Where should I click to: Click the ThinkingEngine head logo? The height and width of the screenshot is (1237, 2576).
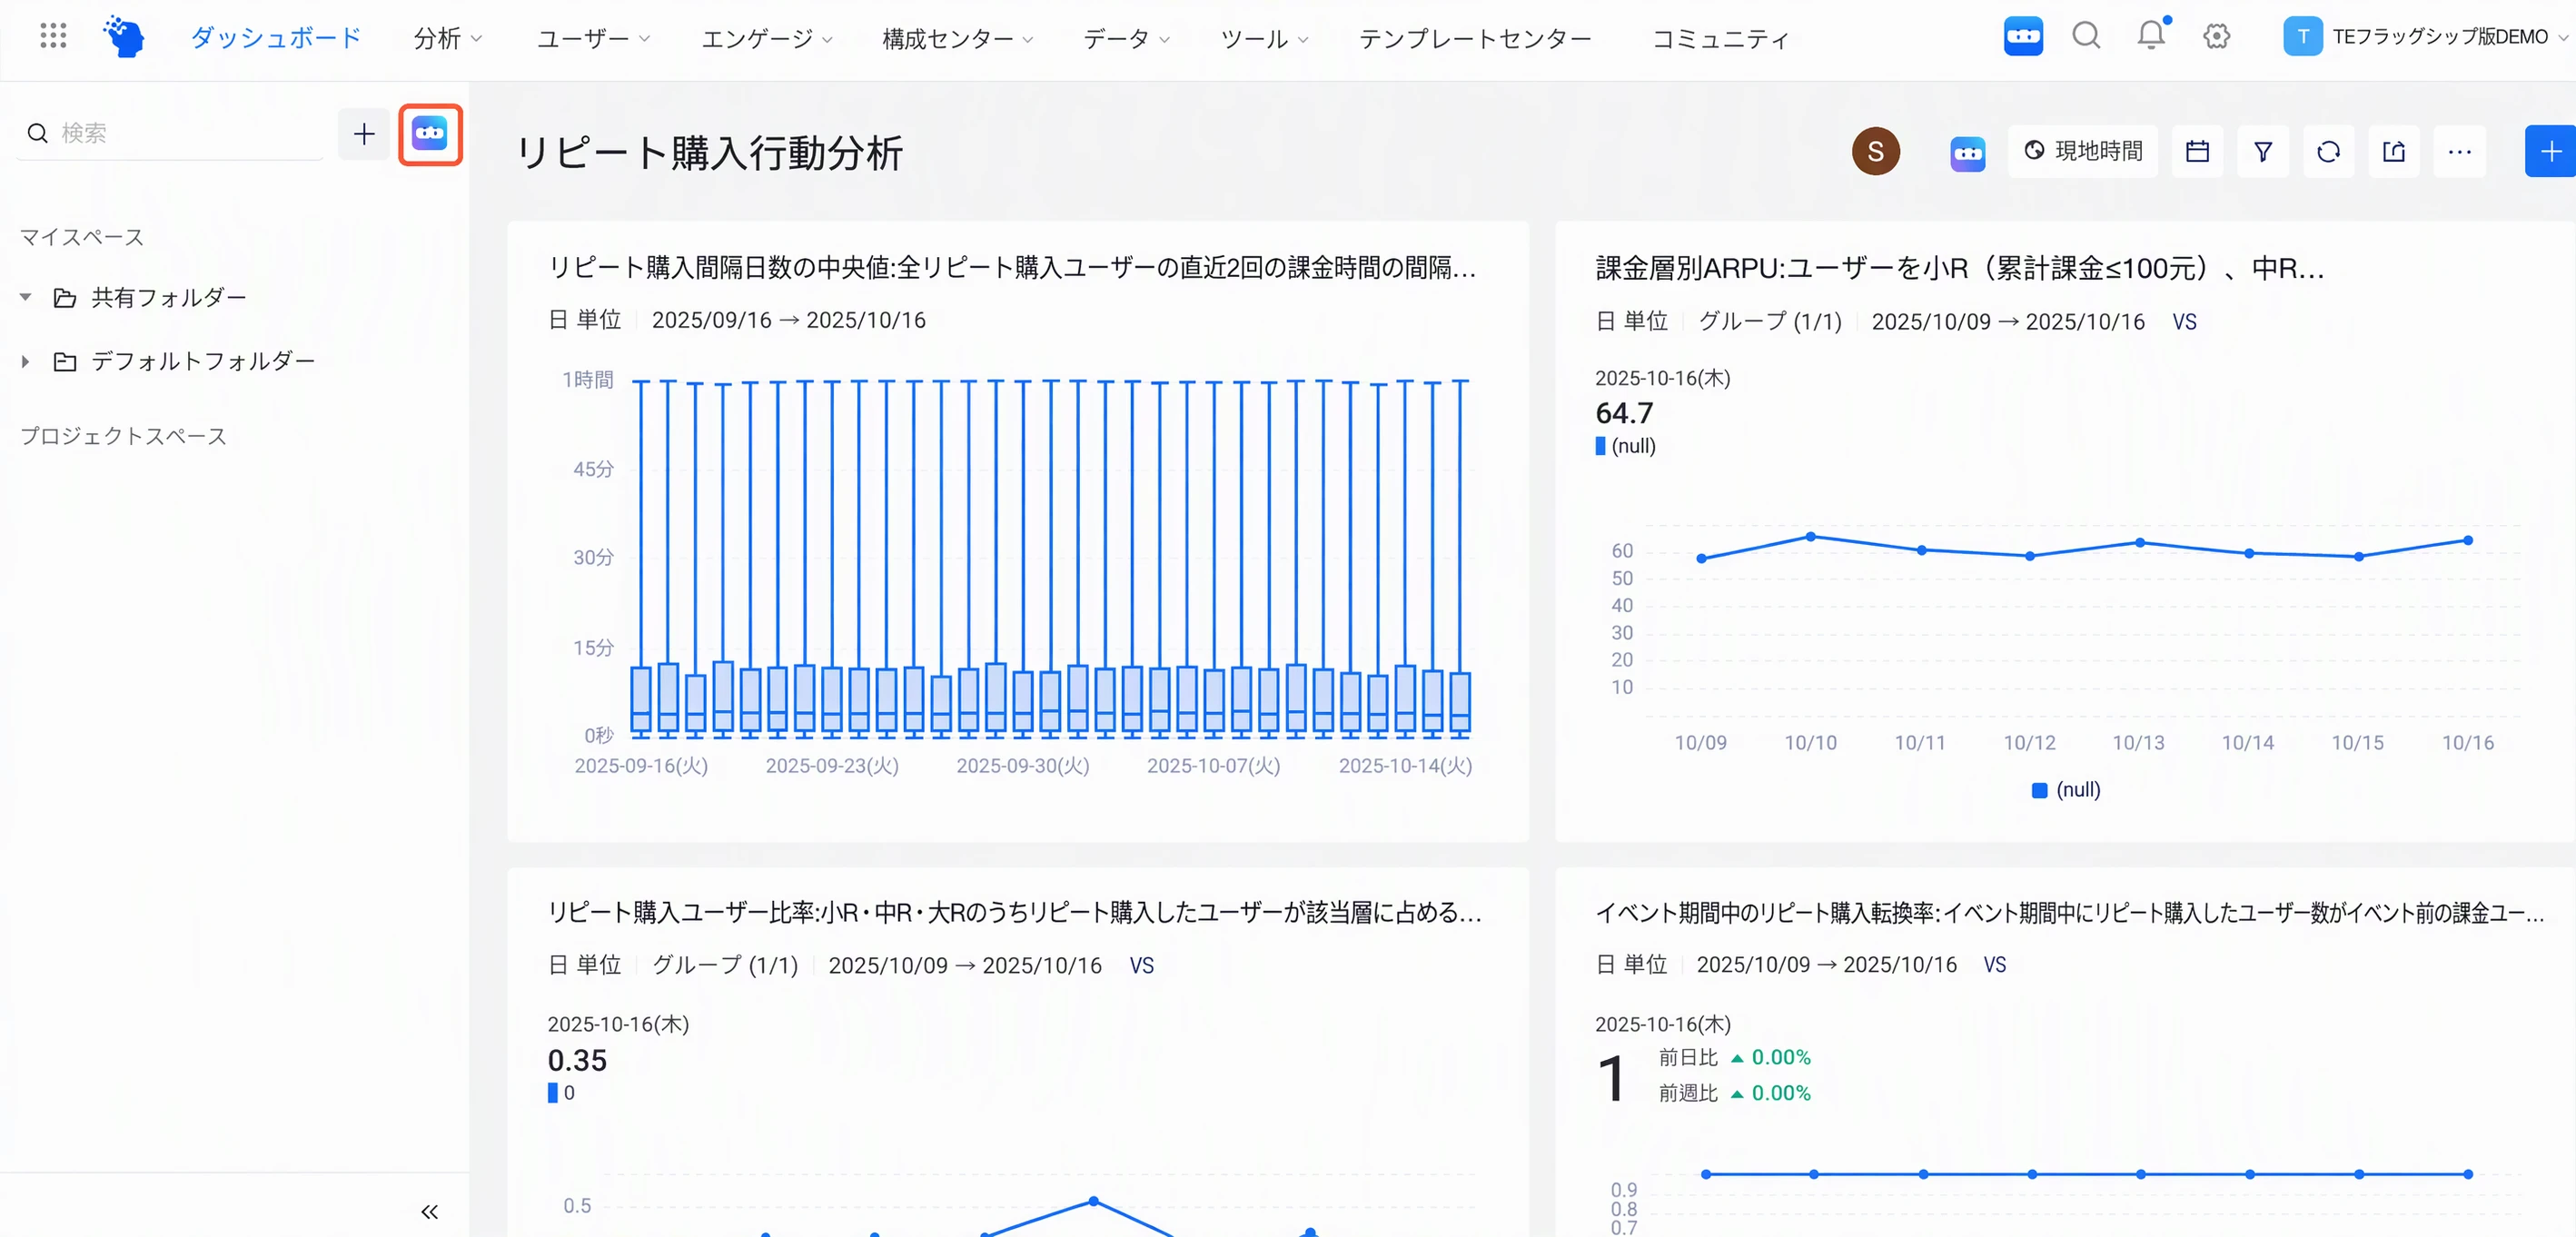124,37
